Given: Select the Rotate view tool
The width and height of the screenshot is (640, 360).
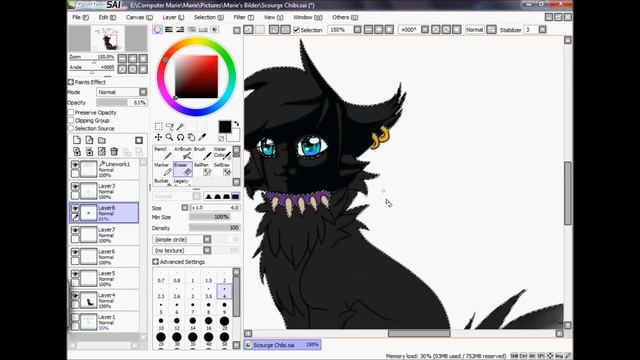Looking at the screenshot, I should click(x=180, y=138).
